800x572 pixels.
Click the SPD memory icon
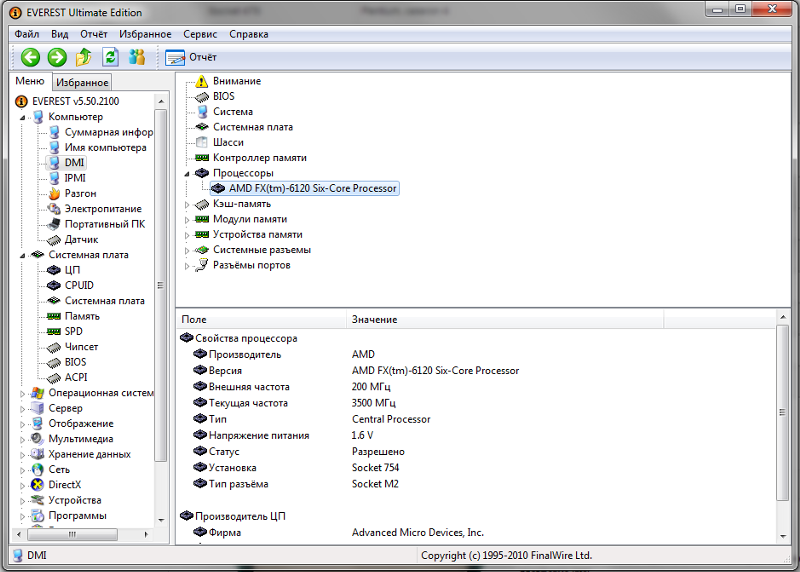pos(54,332)
